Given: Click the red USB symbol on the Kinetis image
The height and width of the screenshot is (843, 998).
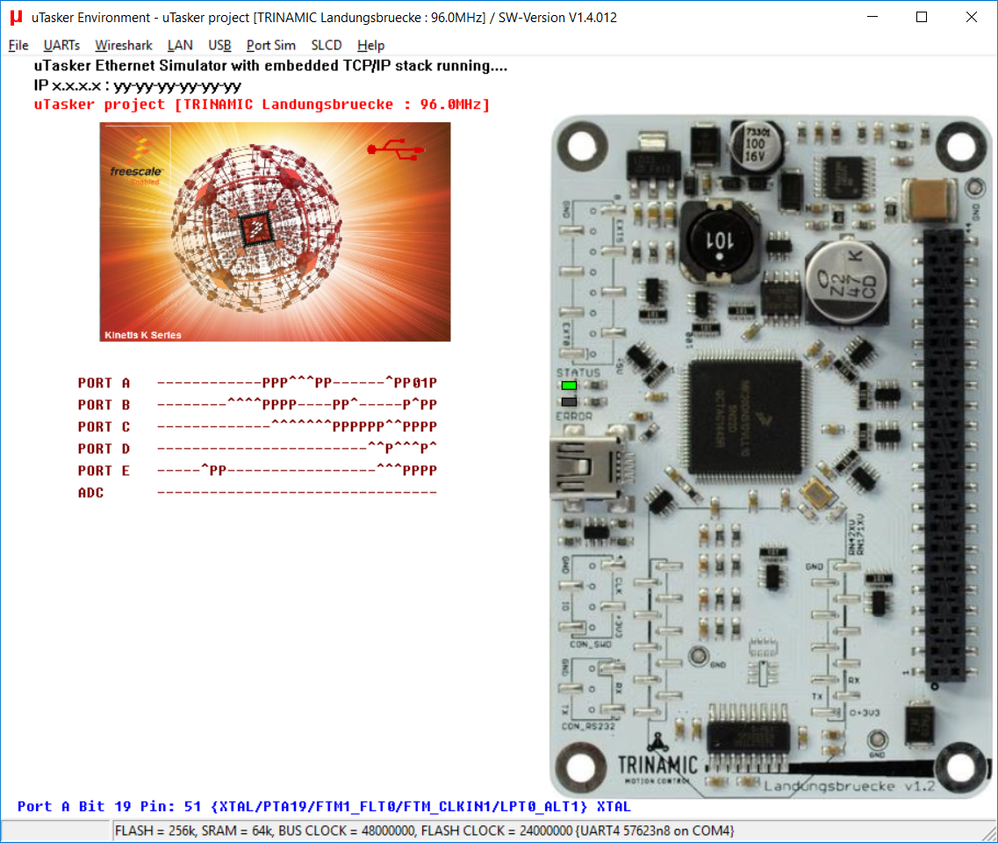Looking at the screenshot, I should [395, 149].
